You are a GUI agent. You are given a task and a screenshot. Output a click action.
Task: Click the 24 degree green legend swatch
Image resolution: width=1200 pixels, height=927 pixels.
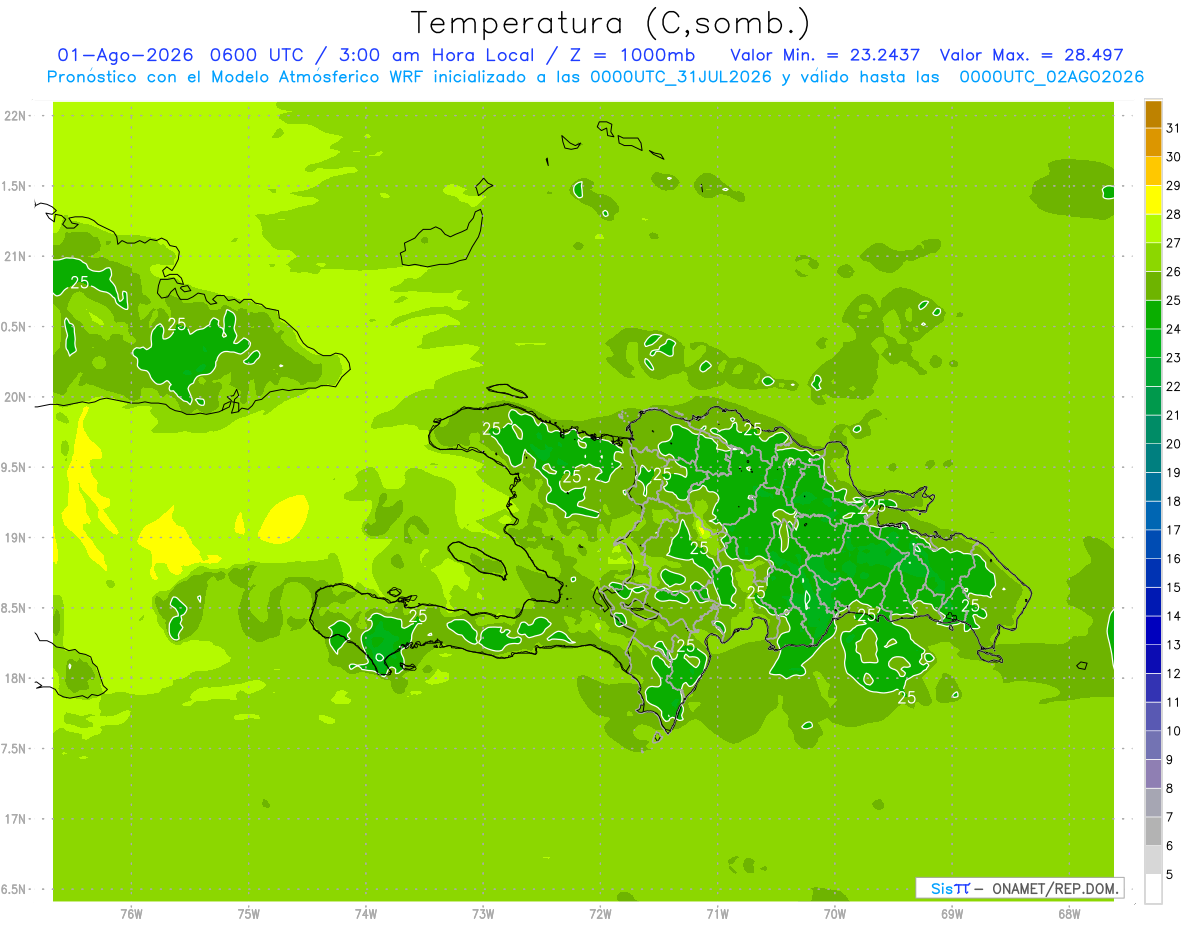tap(1153, 315)
